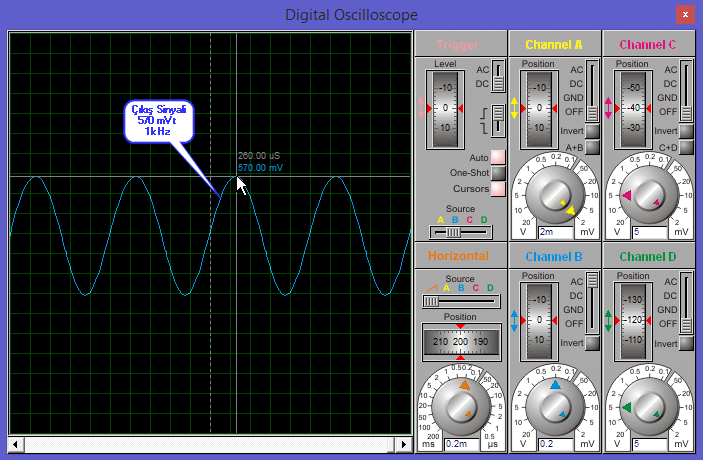Click the waveform scrollbar right arrow
The image size is (703, 460).
[404, 443]
